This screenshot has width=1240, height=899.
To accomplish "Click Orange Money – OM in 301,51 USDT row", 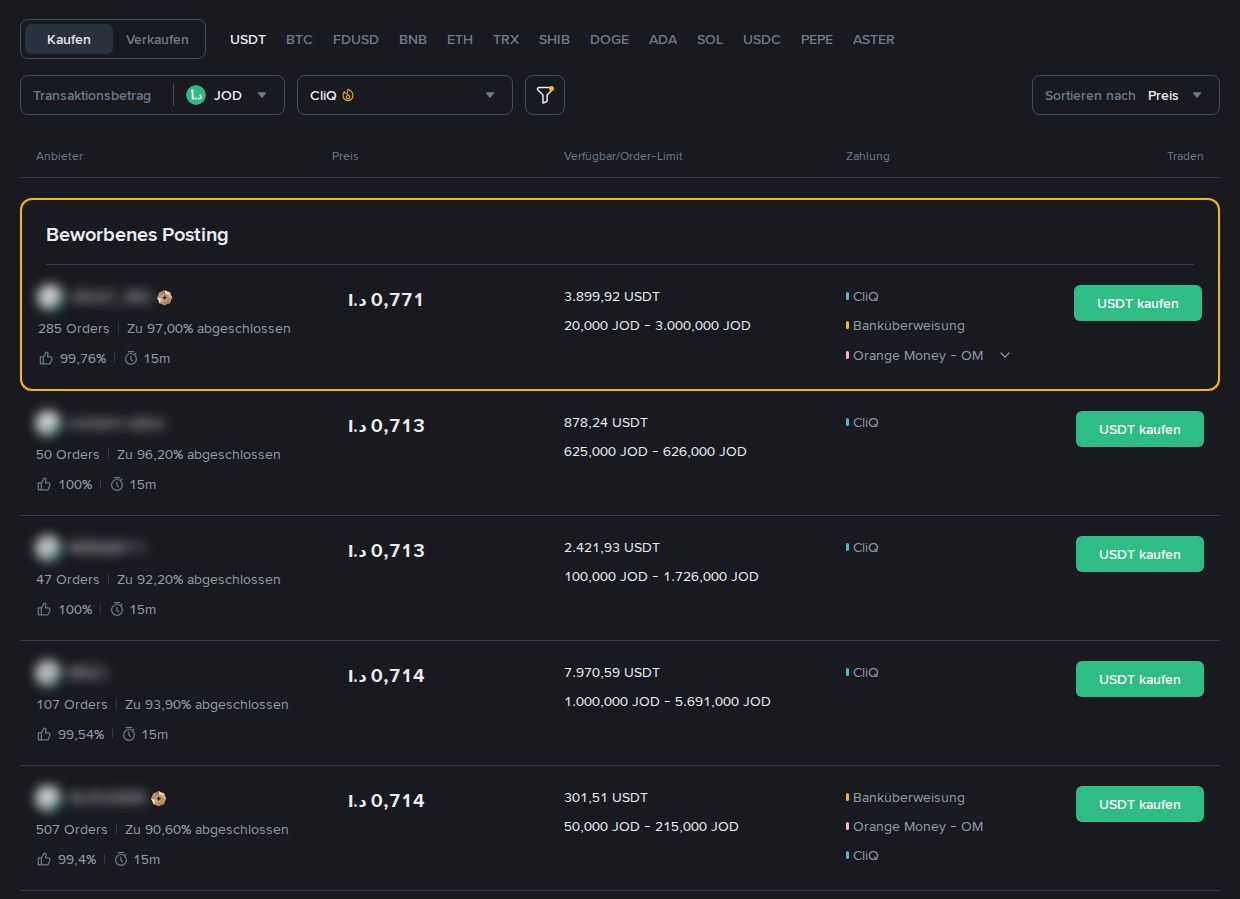I will click(x=918, y=827).
